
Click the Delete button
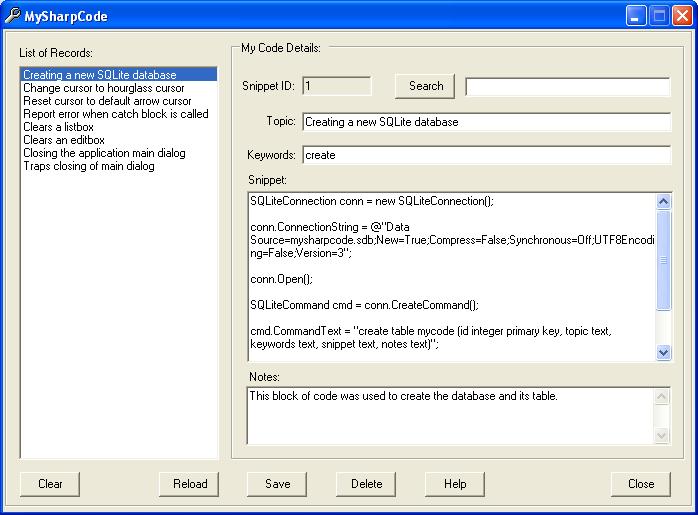pos(366,484)
